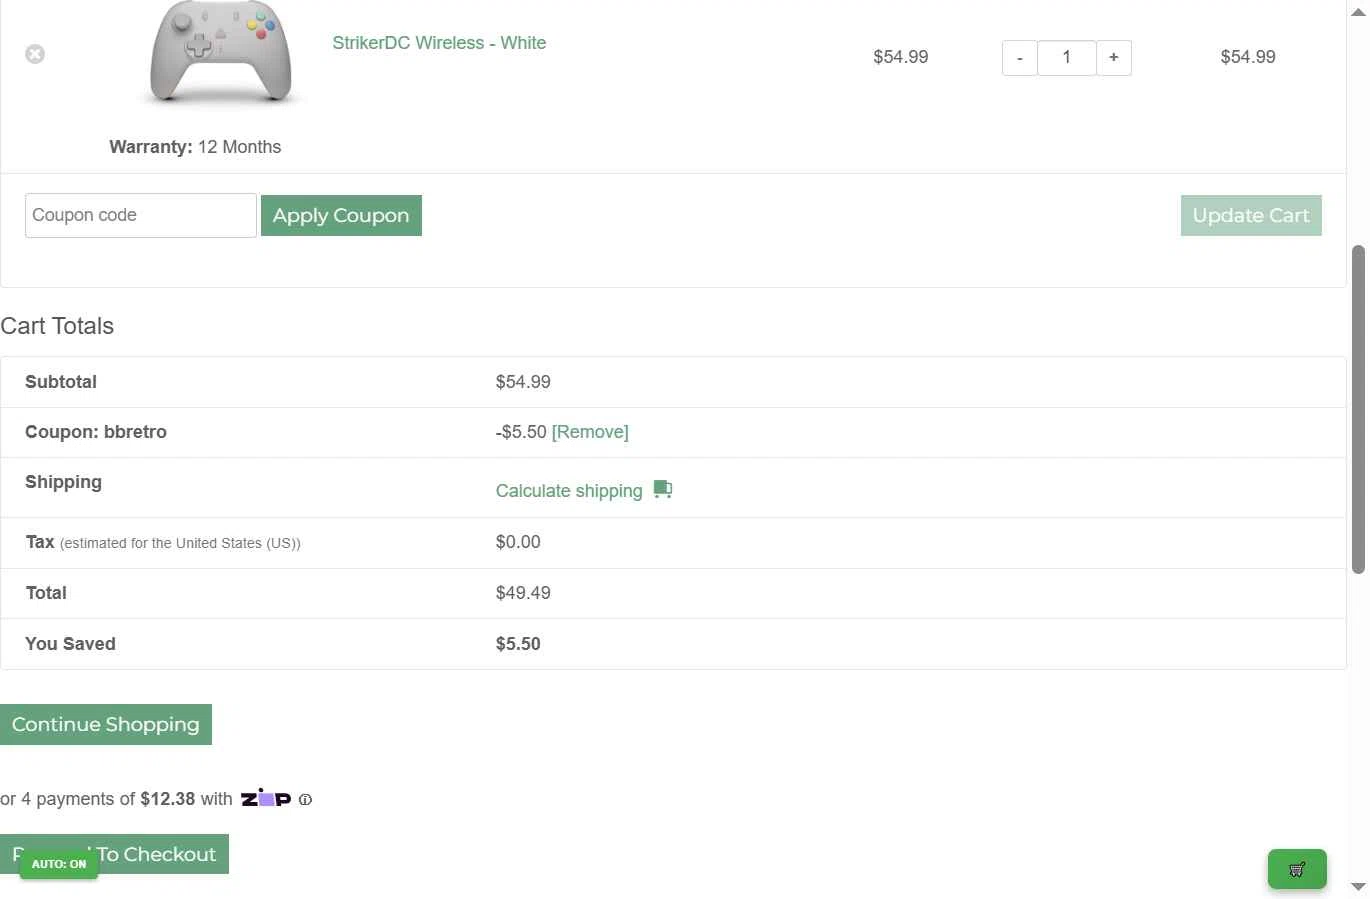Click the $12.38 Zip payment amount
The width and height of the screenshot is (1370, 899).
coord(167,799)
